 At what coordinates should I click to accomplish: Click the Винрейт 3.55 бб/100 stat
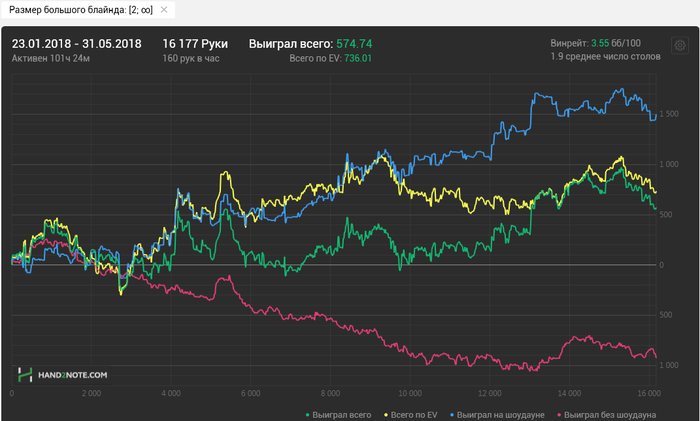595,44
